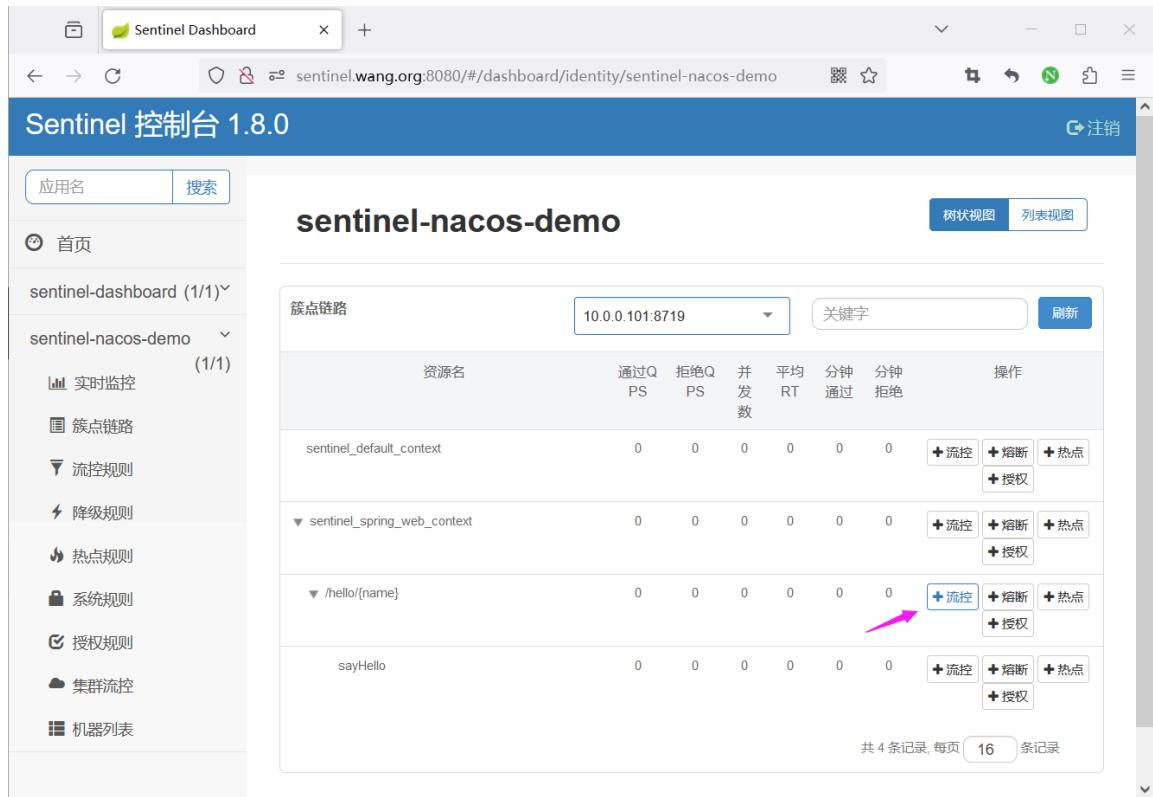Viewport: 1153px width, 797px height.
Task: Add 授权 rule for sayHello
Action: (1007, 697)
